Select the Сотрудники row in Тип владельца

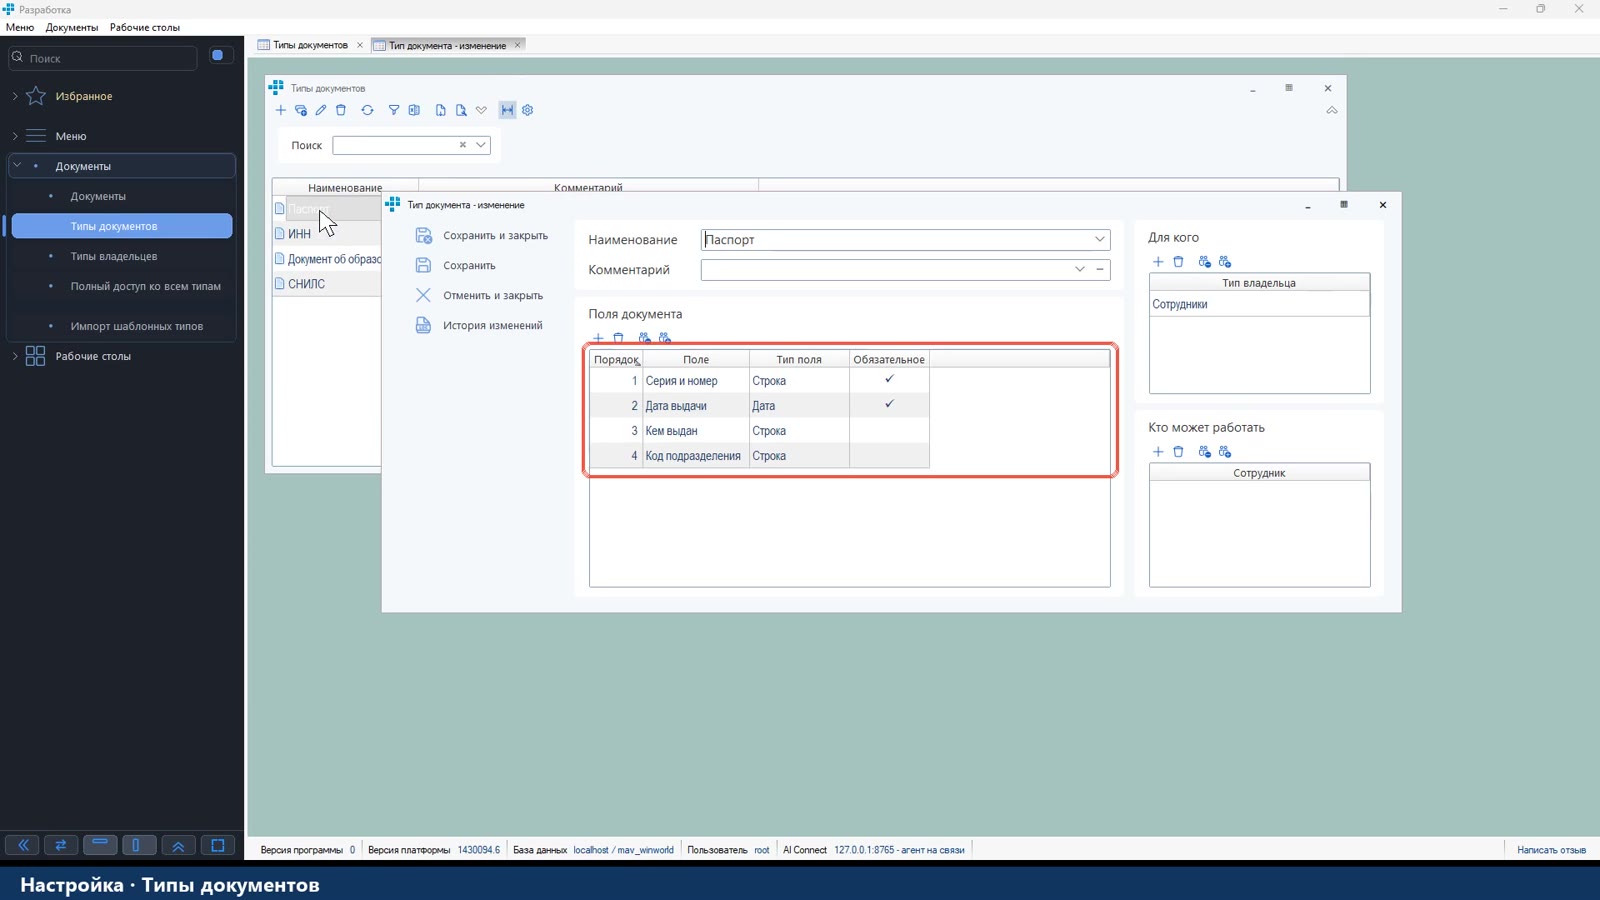point(1259,304)
